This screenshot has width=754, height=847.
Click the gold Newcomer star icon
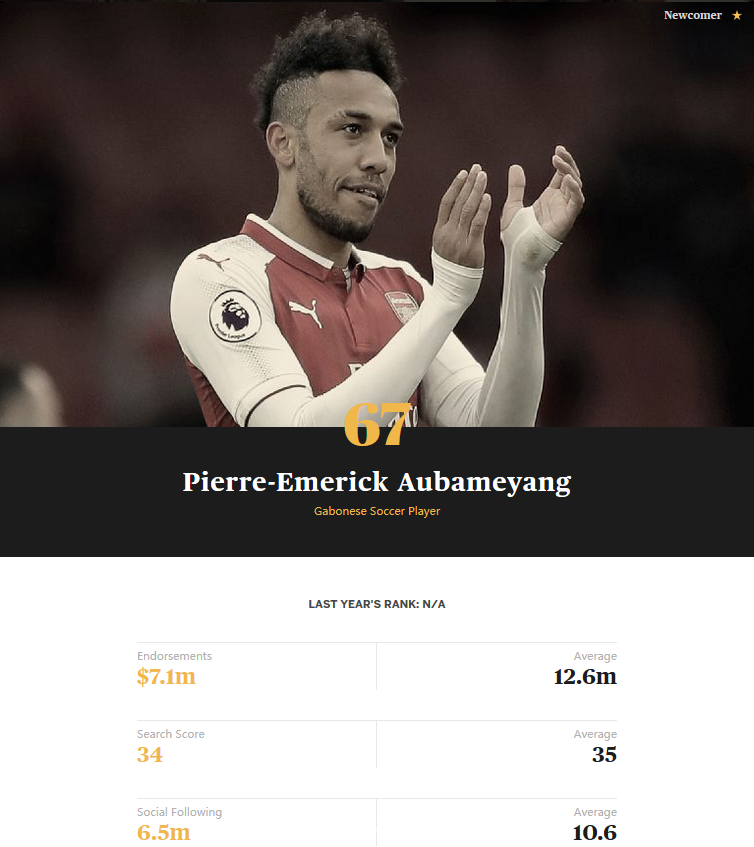pyautogui.click(x=737, y=15)
